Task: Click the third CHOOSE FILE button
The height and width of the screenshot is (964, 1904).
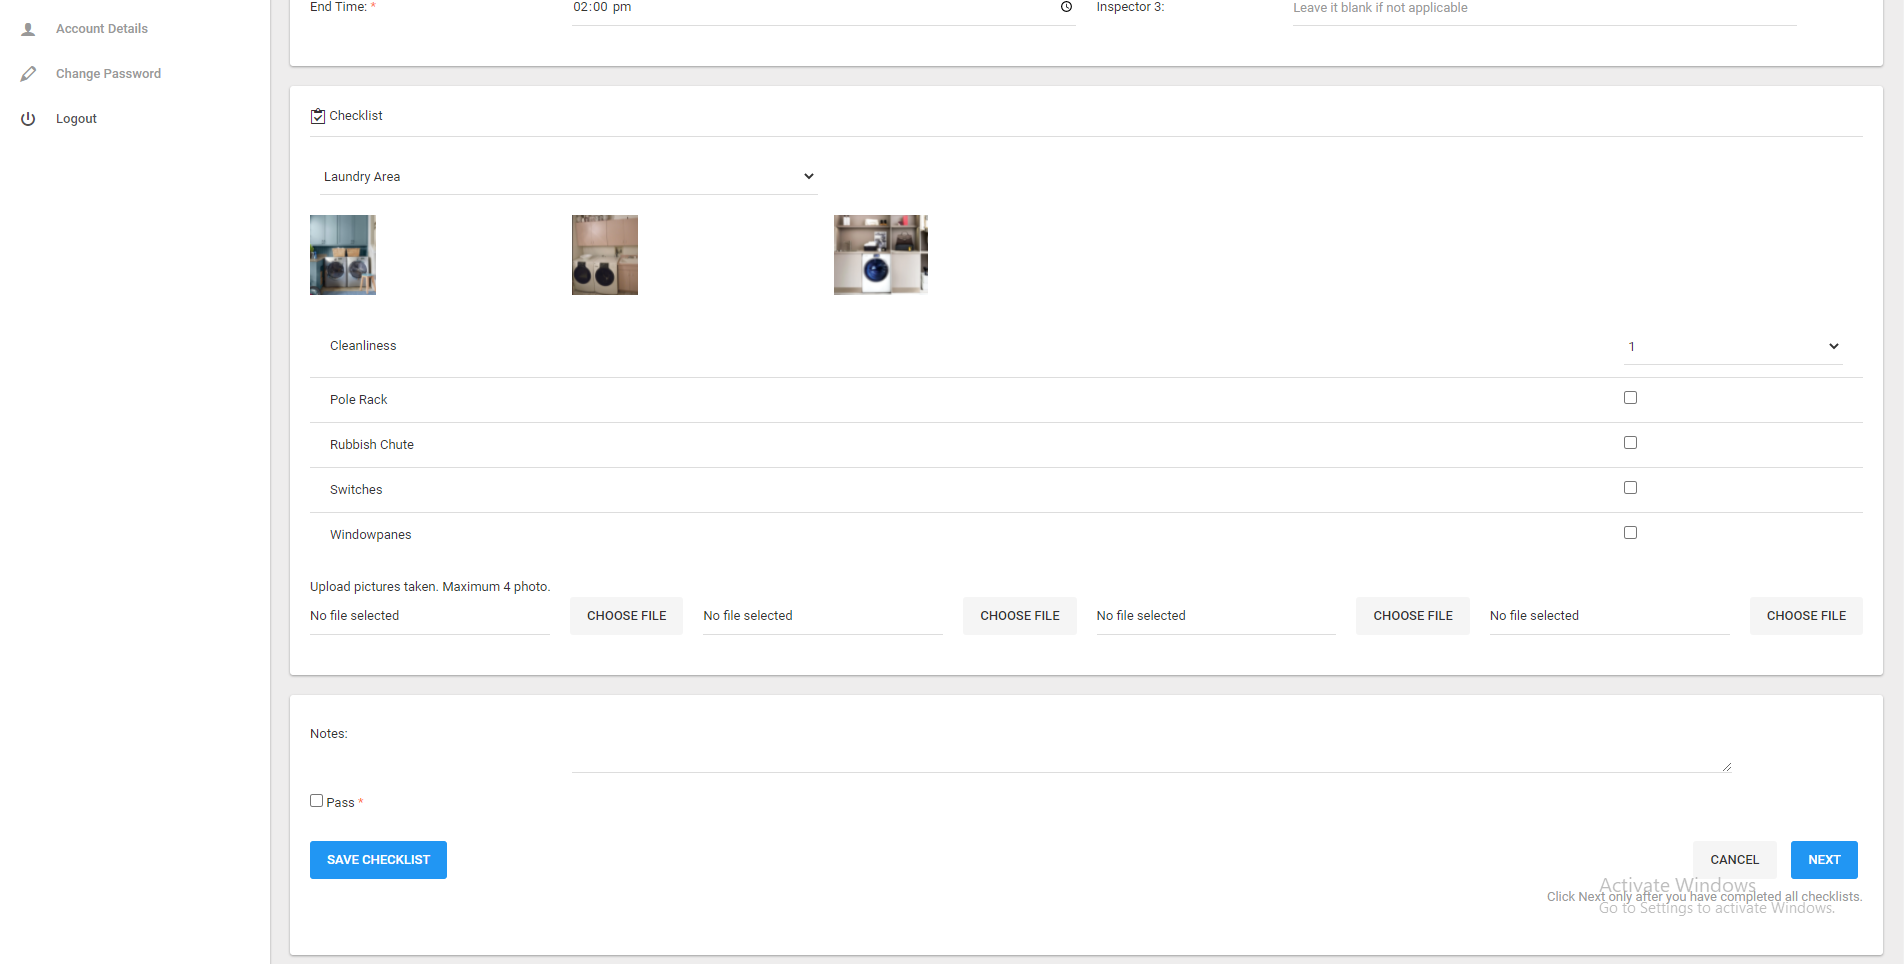Action: pyautogui.click(x=1413, y=616)
